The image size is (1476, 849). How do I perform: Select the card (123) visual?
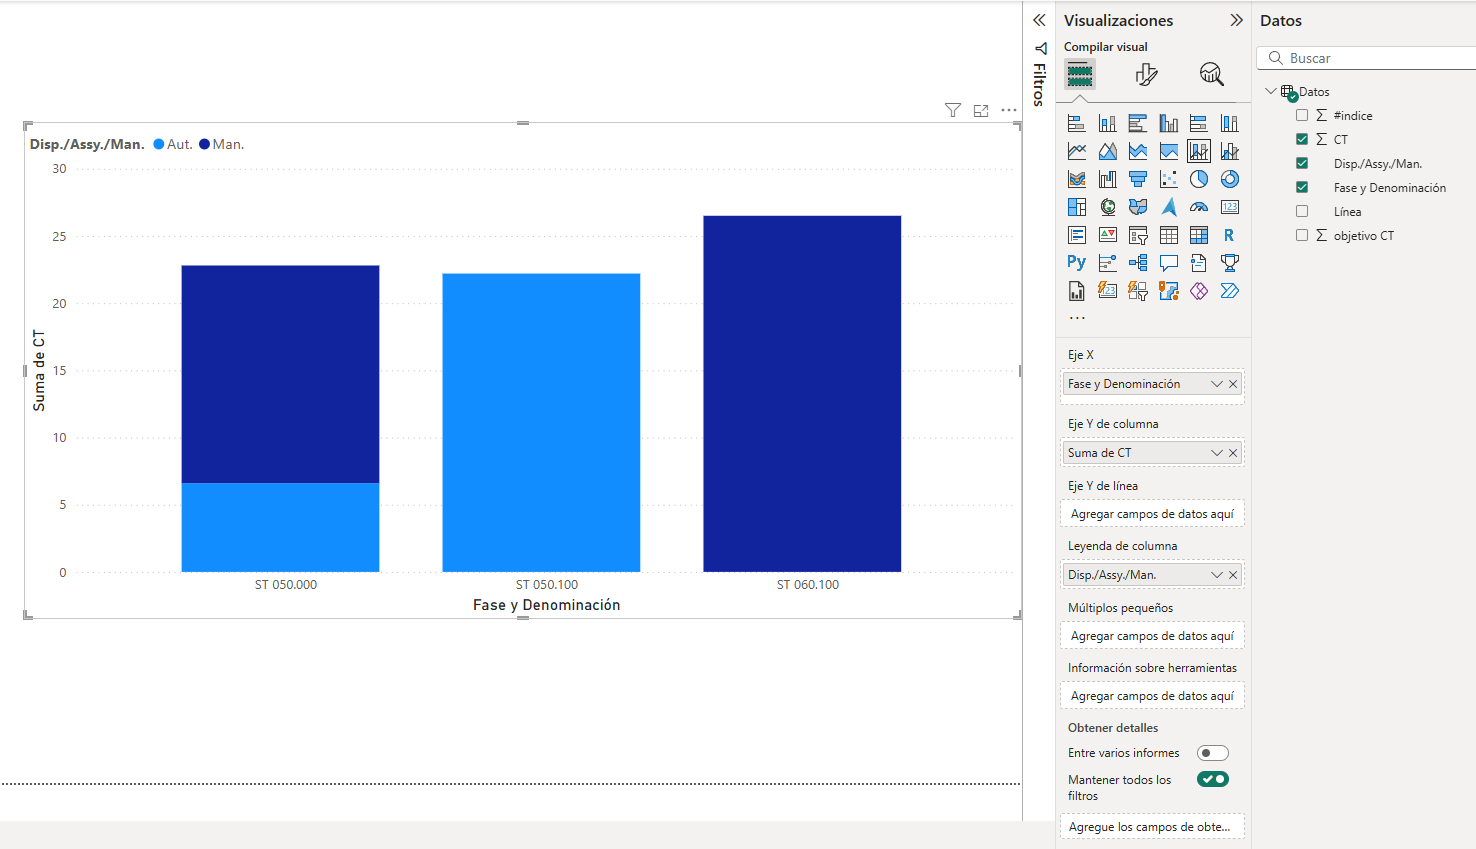click(1230, 207)
